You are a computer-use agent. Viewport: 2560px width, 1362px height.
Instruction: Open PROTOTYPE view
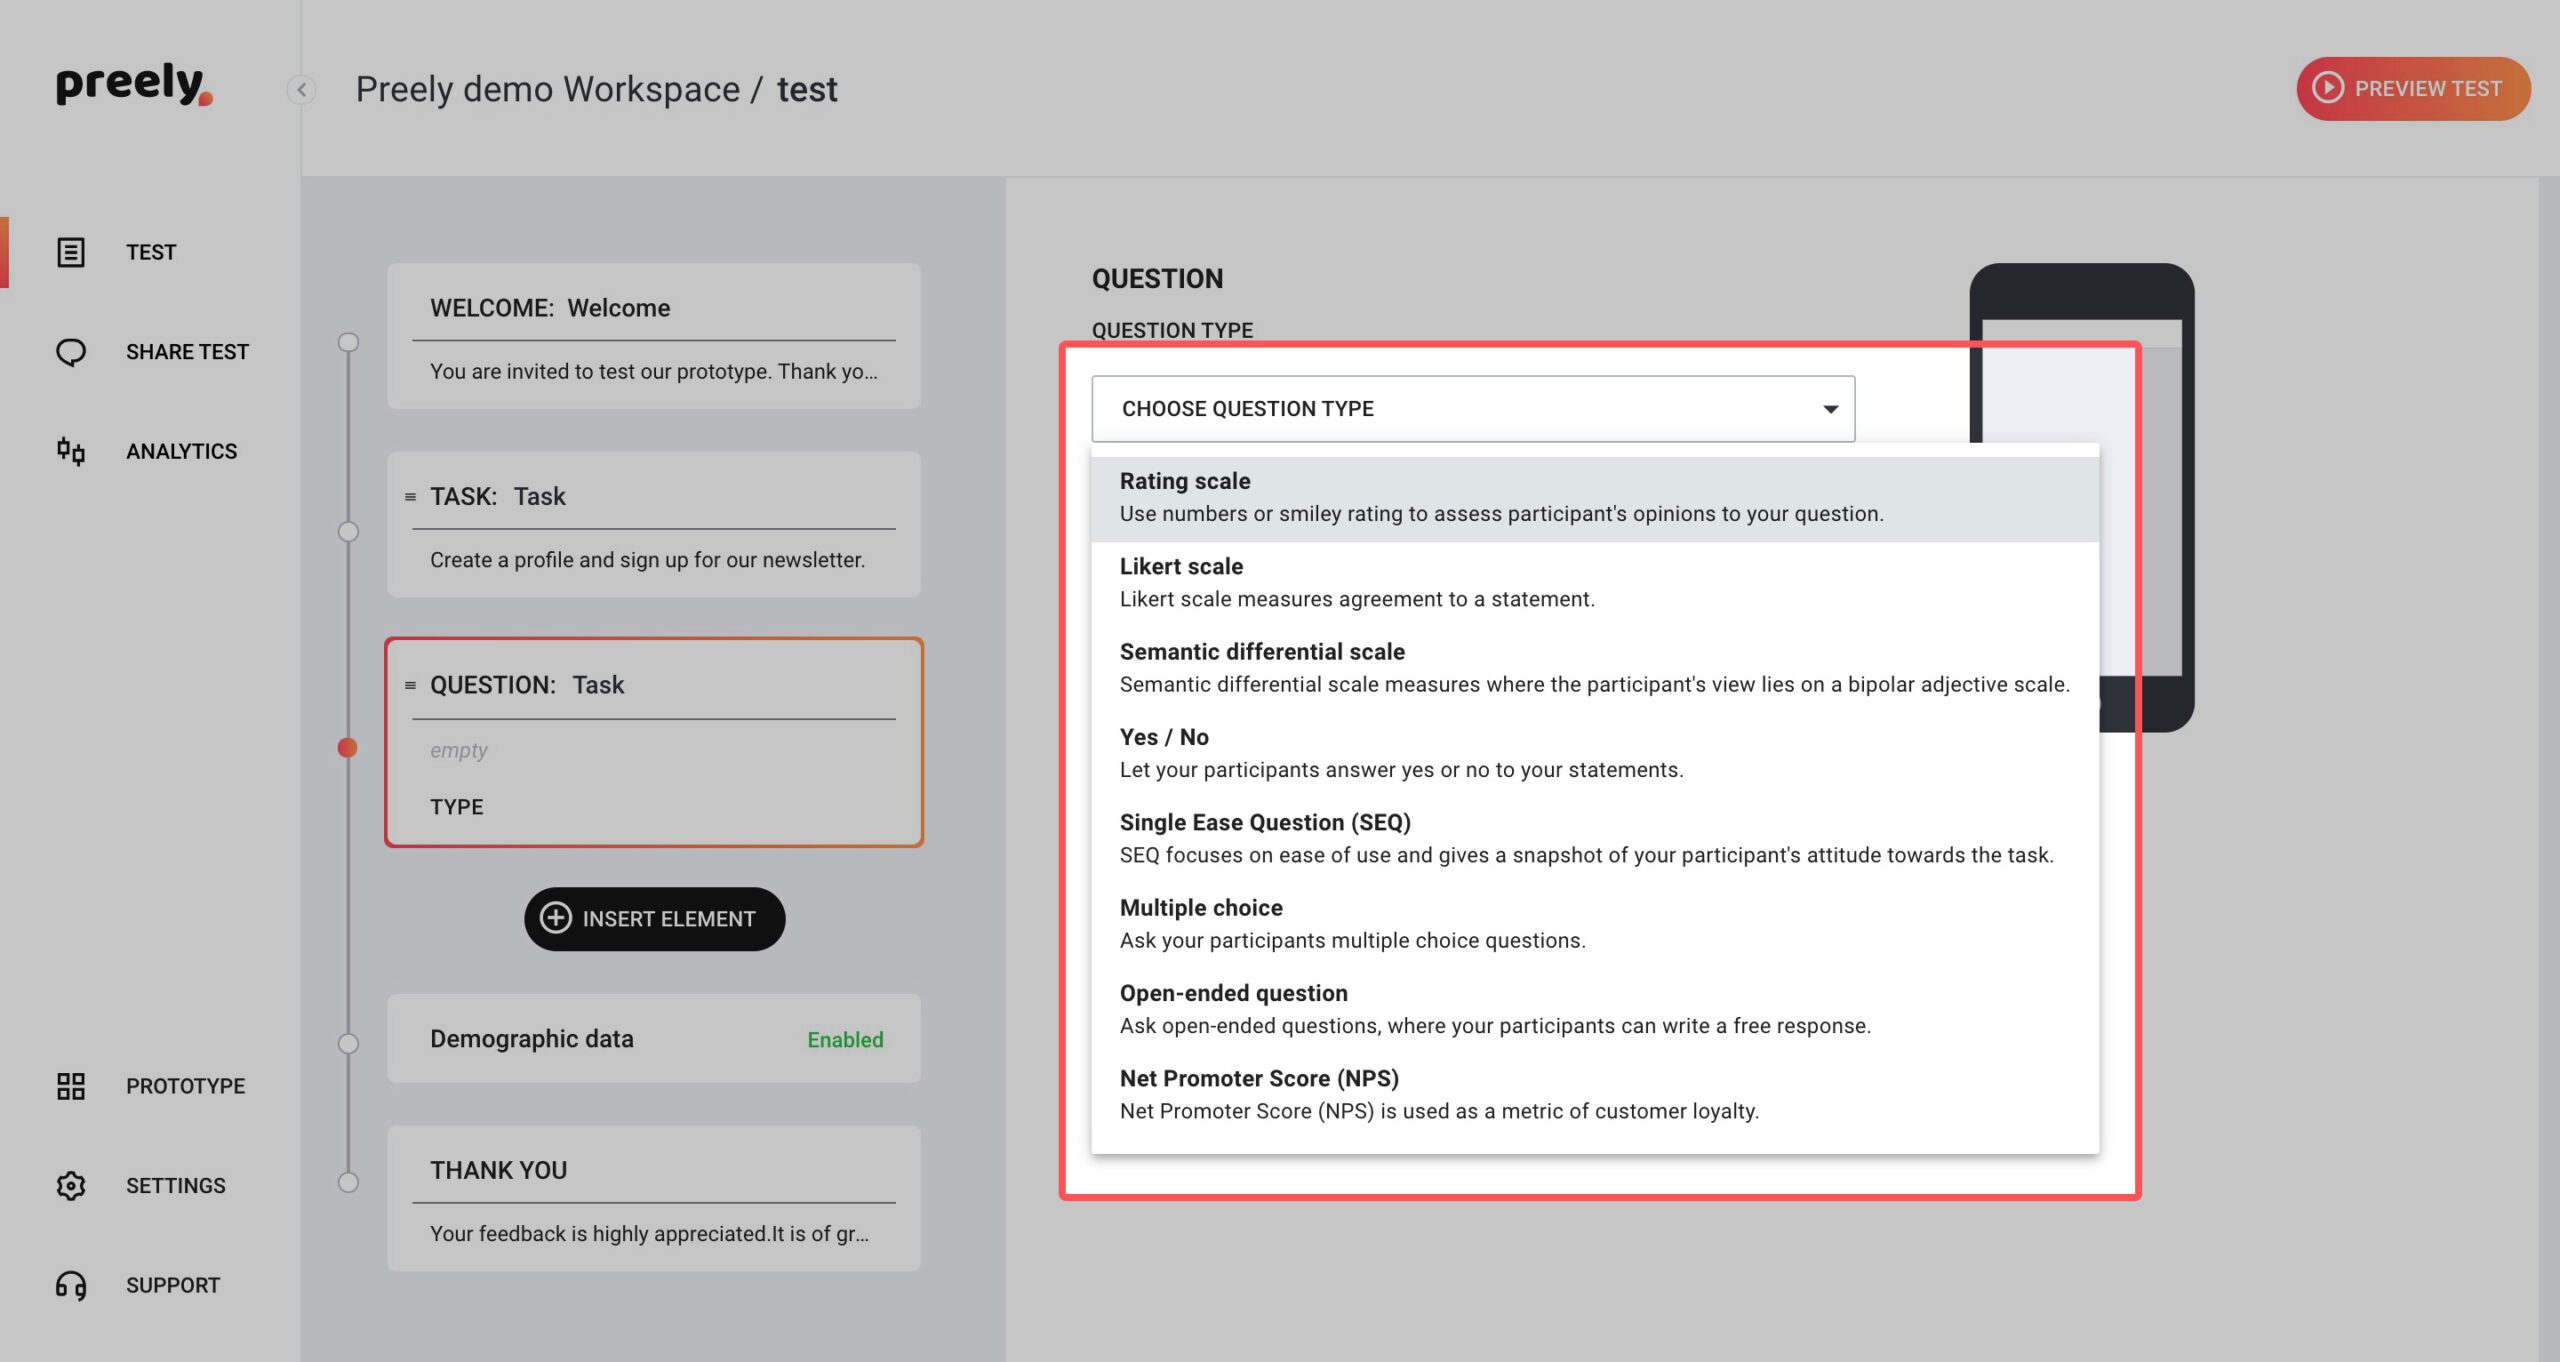point(151,1084)
